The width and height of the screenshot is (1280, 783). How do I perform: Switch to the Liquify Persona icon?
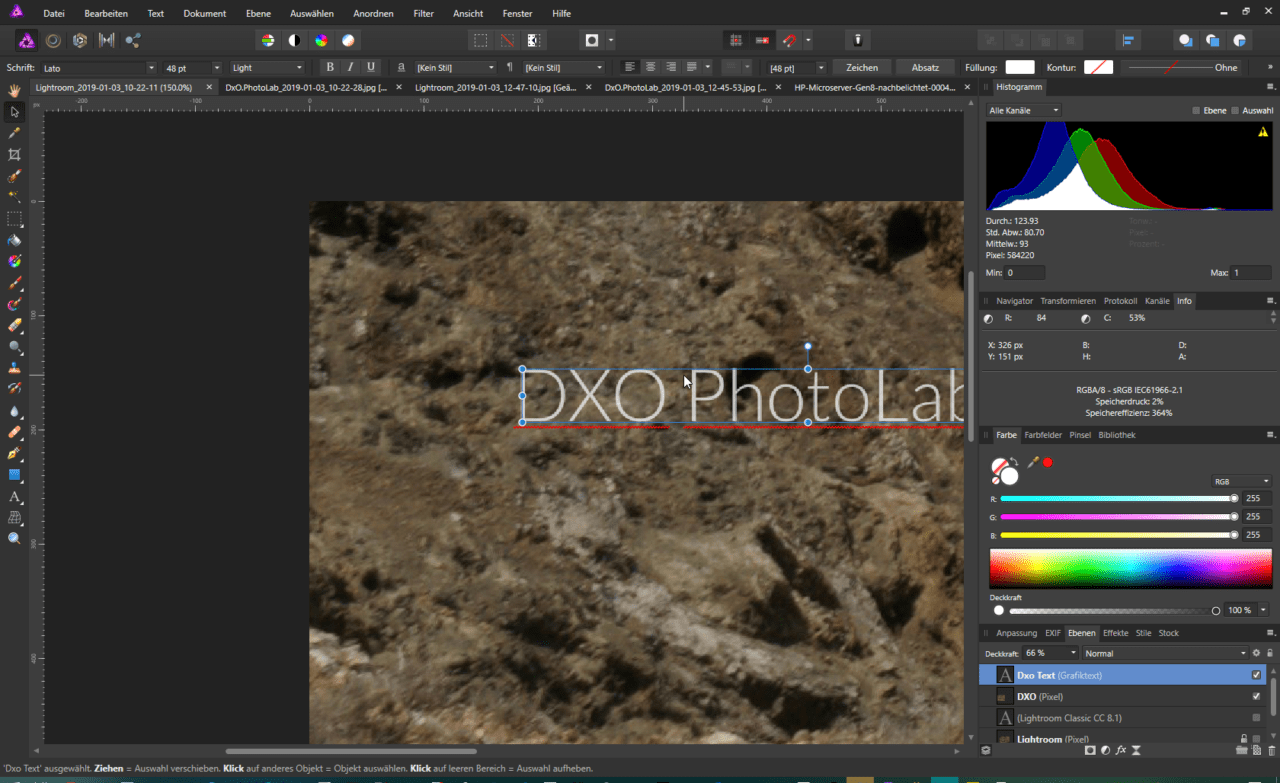[53, 40]
